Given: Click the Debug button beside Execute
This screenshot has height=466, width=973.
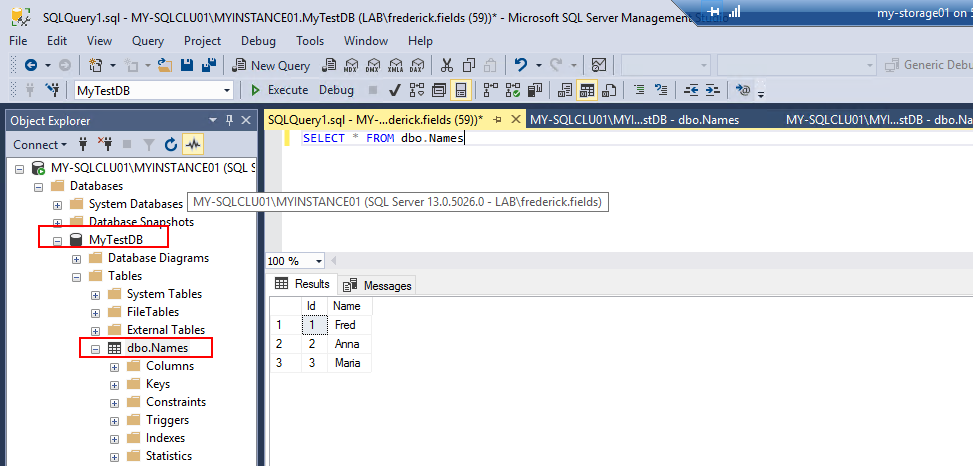Looking at the screenshot, I should coord(336,91).
